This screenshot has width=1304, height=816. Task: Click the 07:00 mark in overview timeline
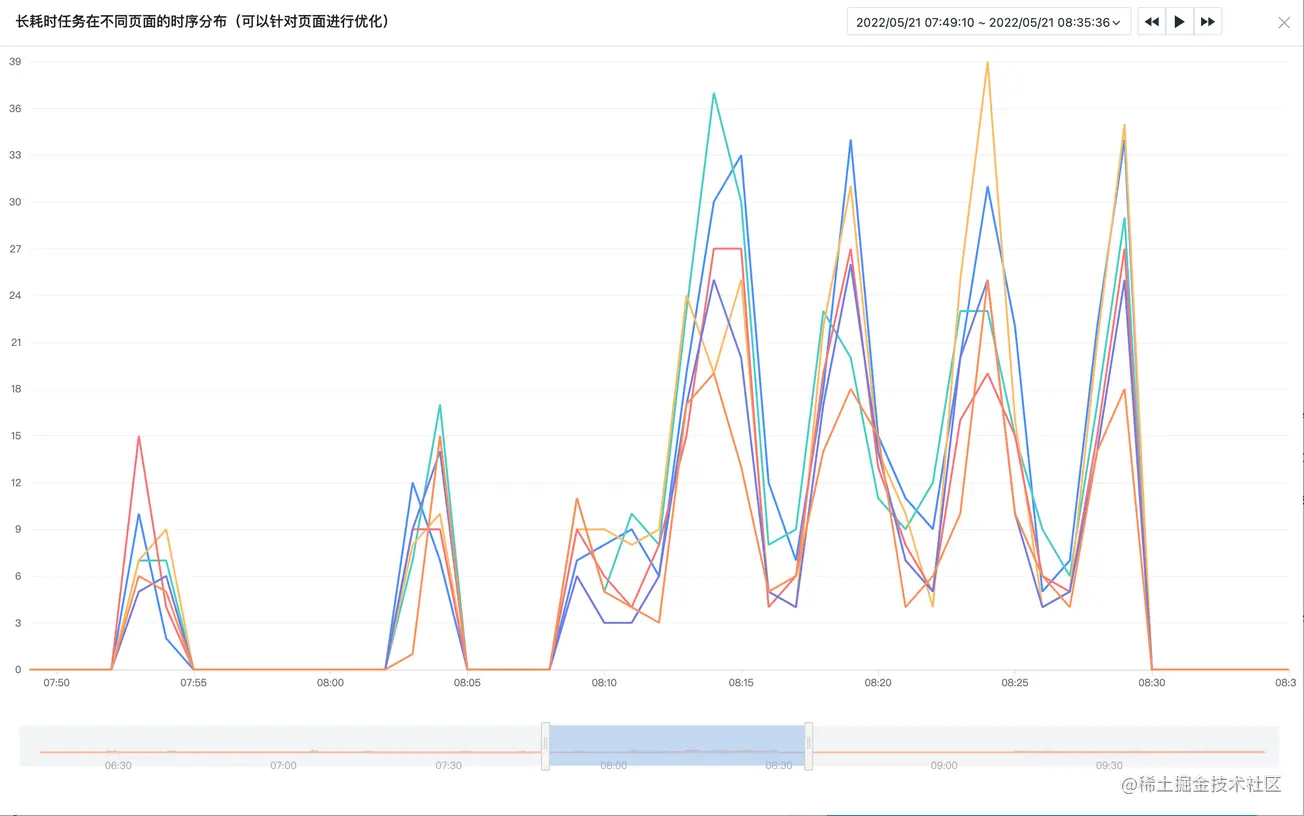pyautogui.click(x=283, y=765)
